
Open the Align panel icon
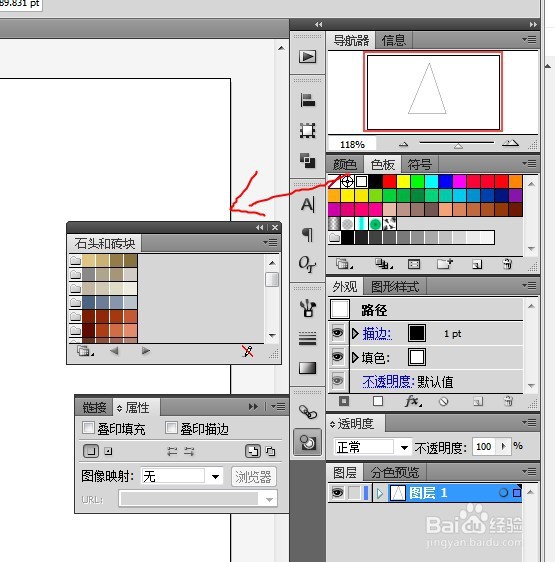click(x=308, y=100)
